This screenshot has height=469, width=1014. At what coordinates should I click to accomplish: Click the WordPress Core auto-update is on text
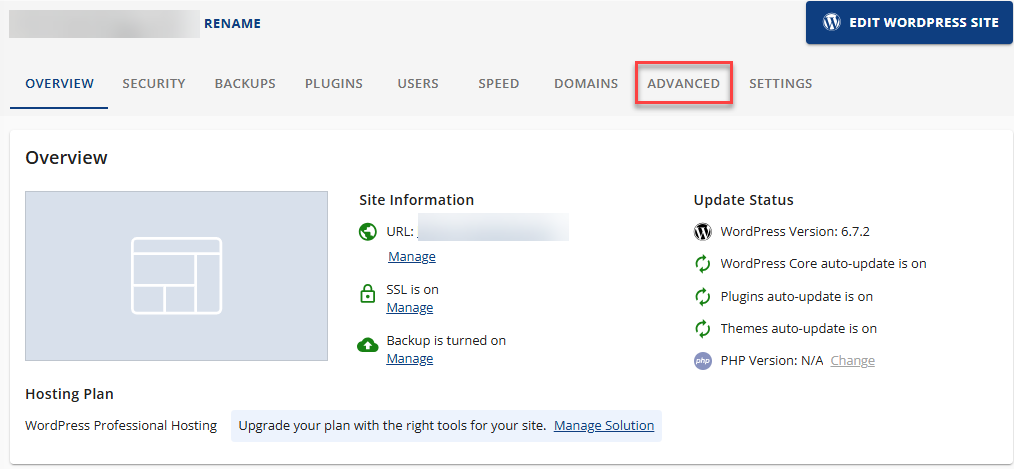pyautogui.click(x=824, y=264)
